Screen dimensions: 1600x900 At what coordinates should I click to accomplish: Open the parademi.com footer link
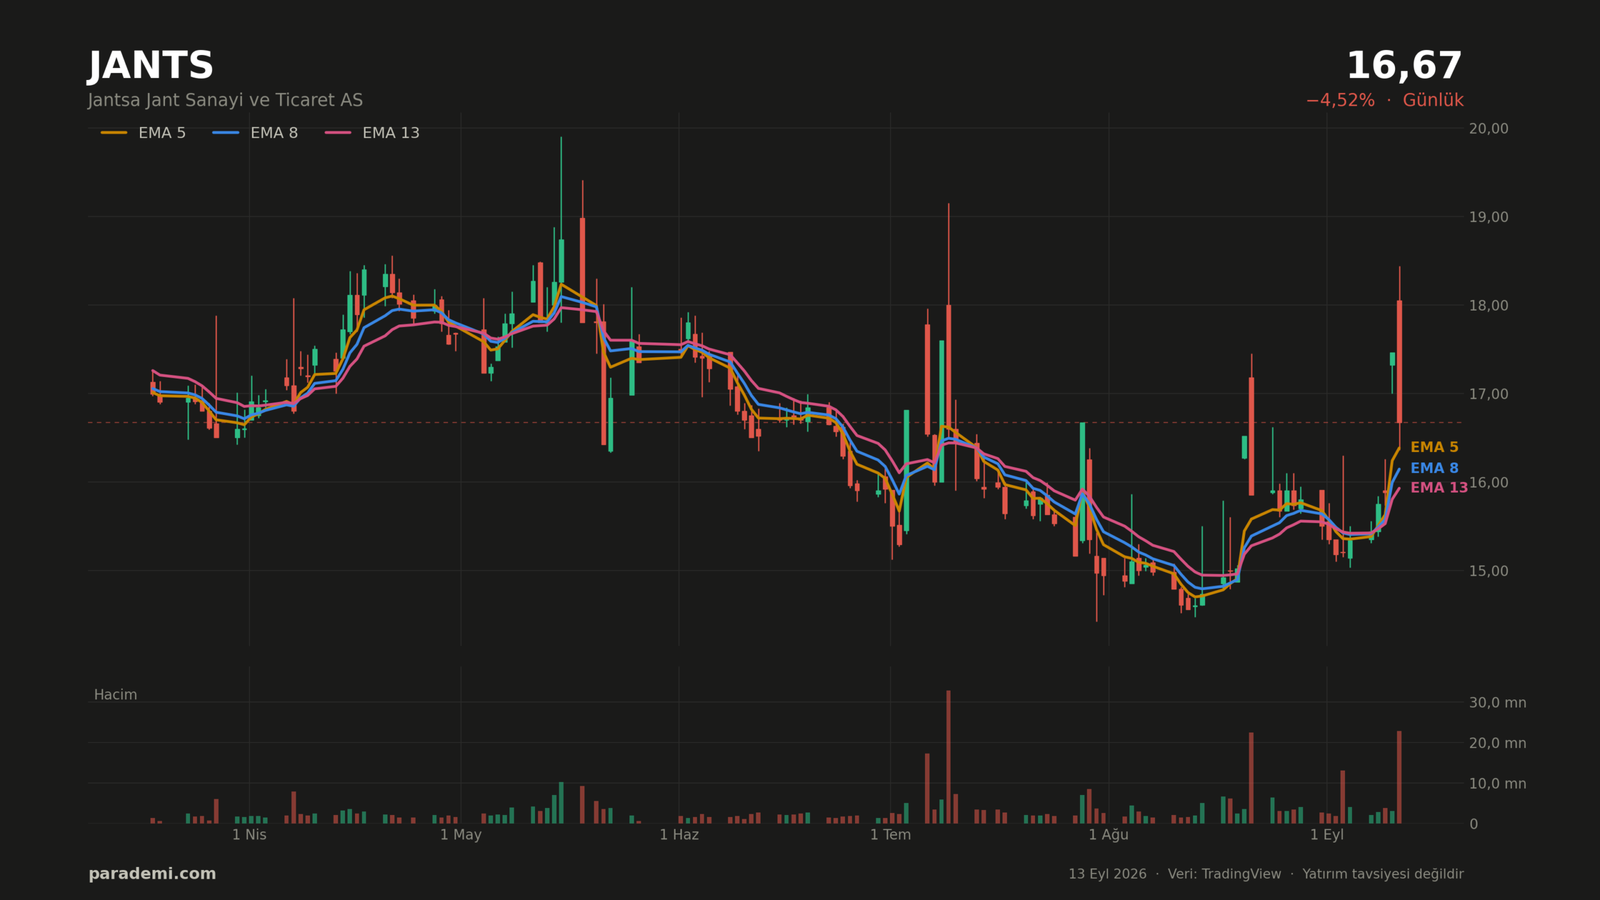[152, 874]
